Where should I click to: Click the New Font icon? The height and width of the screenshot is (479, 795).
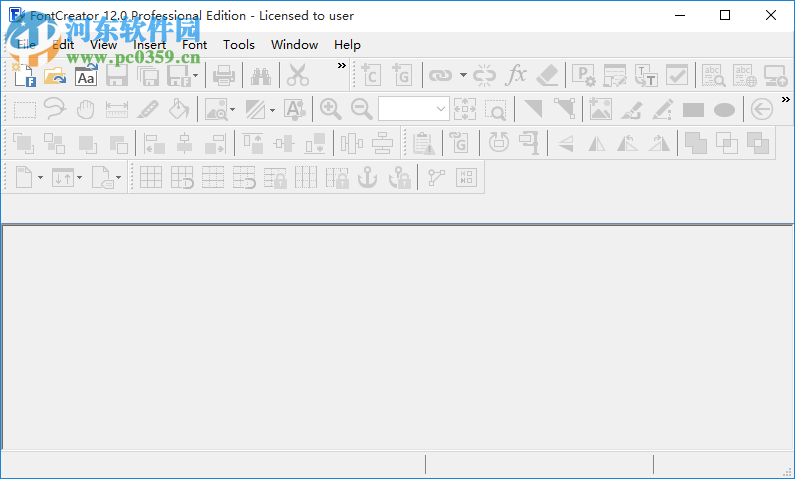tap(24, 76)
